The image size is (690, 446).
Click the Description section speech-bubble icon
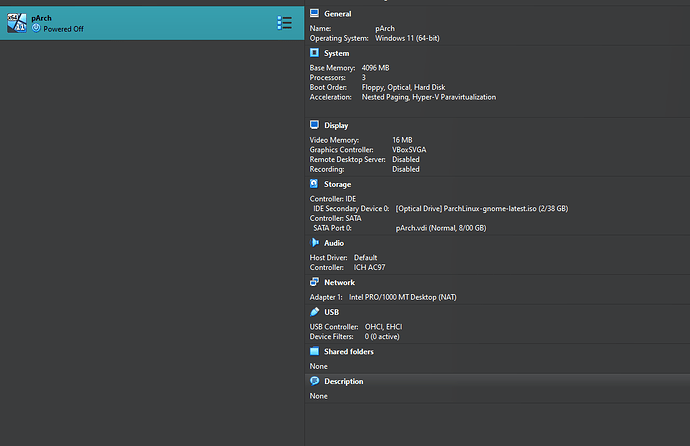coord(314,381)
